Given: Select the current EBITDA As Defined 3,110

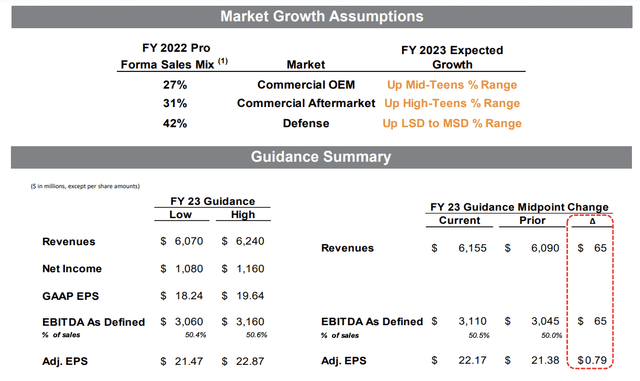Looking at the screenshot, I should coord(472,321).
